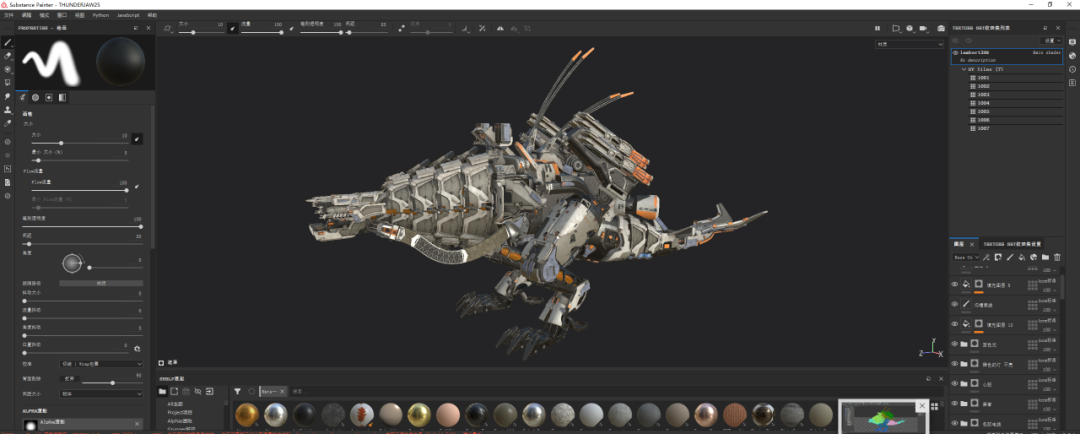1080x434 pixels.
Task: Select UV tile 1004 in the list
Action: click(x=983, y=103)
